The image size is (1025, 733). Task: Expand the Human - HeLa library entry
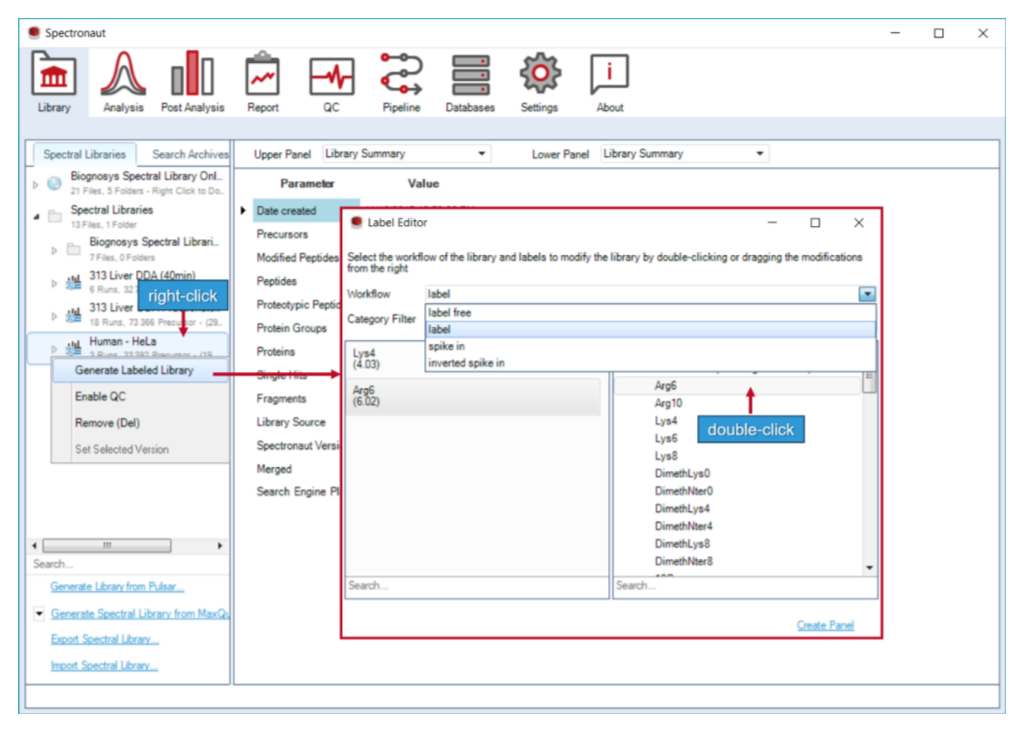coord(54,349)
